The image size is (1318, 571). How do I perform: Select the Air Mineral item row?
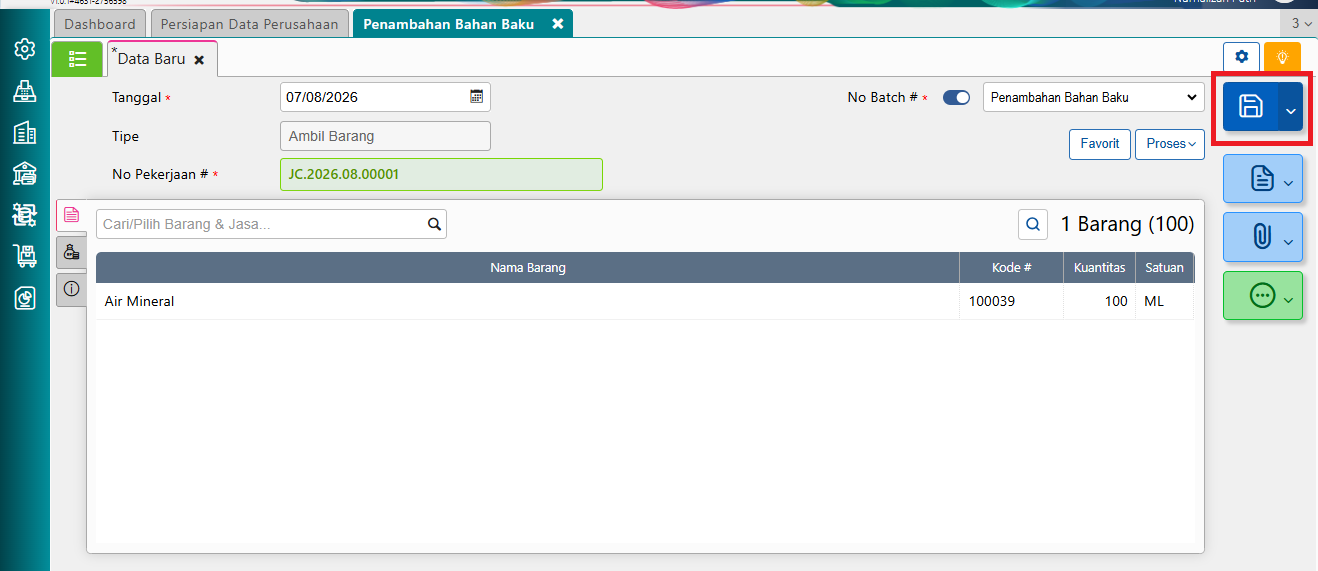point(645,301)
